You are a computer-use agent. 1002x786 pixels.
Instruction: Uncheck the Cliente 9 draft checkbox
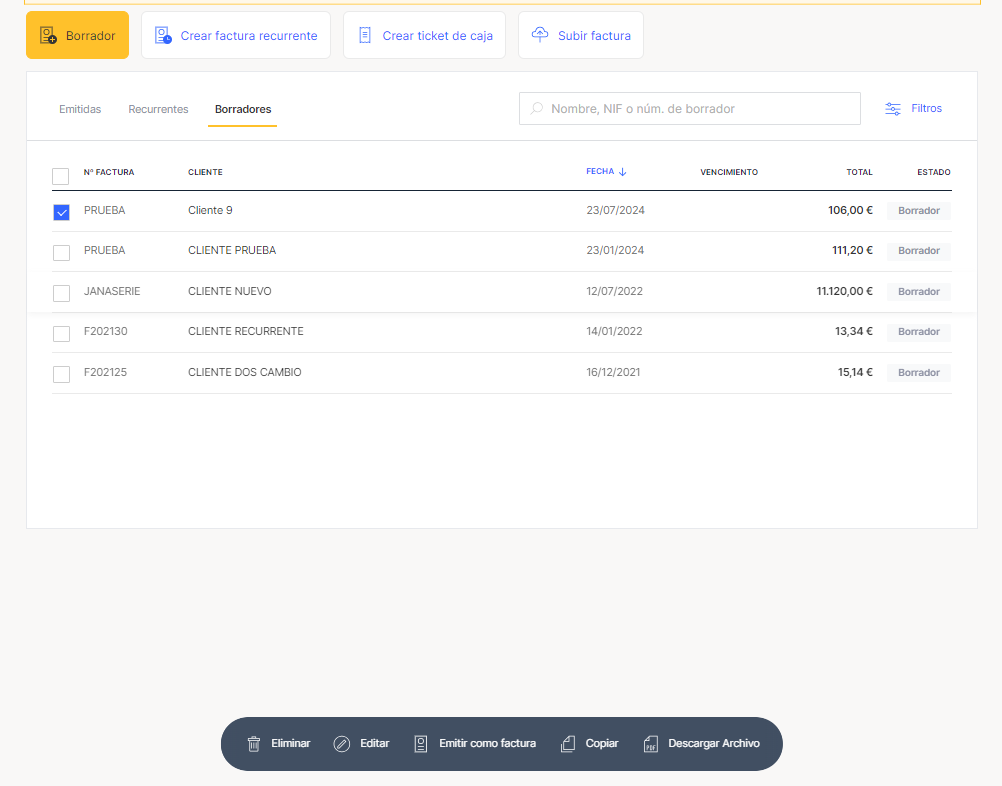click(x=61, y=212)
